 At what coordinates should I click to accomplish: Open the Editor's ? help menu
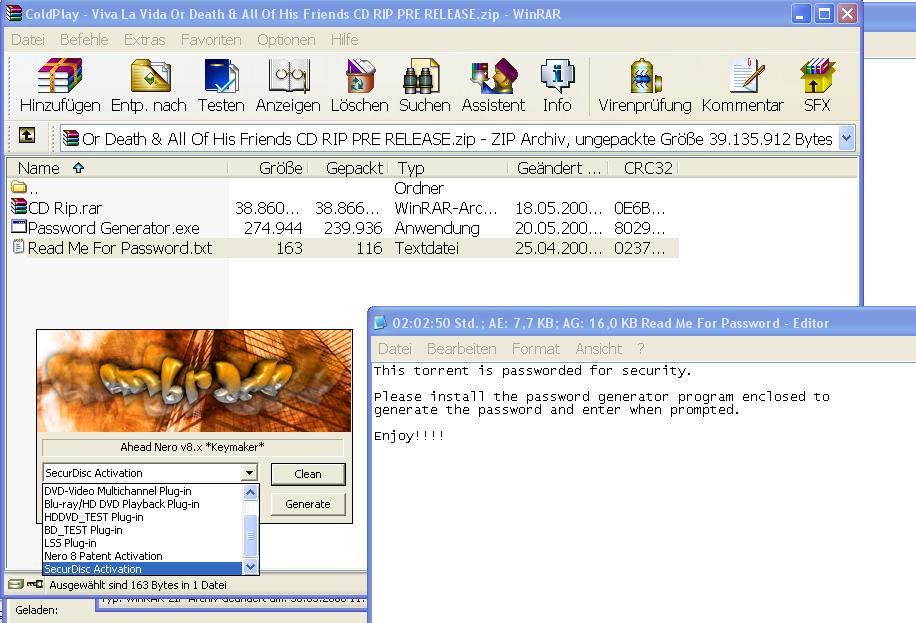pyautogui.click(x=641, y=349)
